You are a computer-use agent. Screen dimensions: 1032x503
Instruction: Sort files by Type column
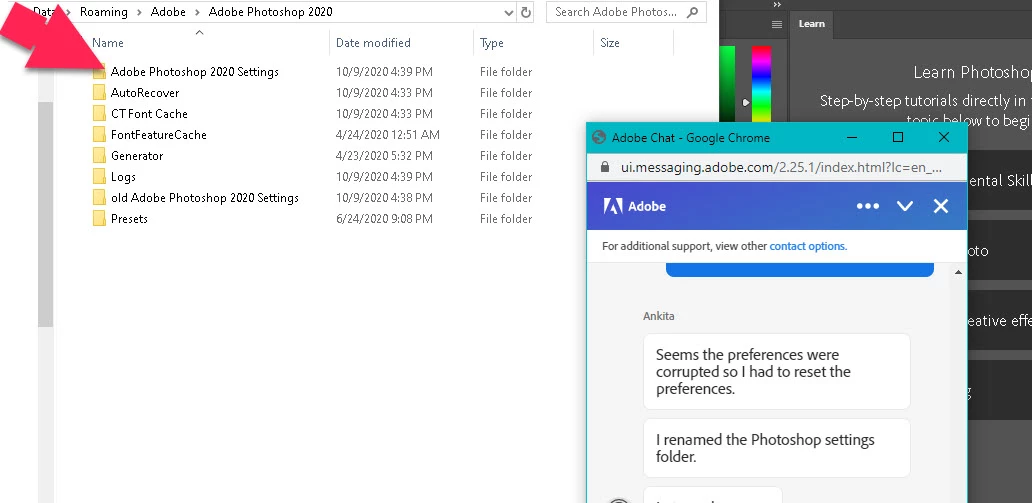pos(492,43)
